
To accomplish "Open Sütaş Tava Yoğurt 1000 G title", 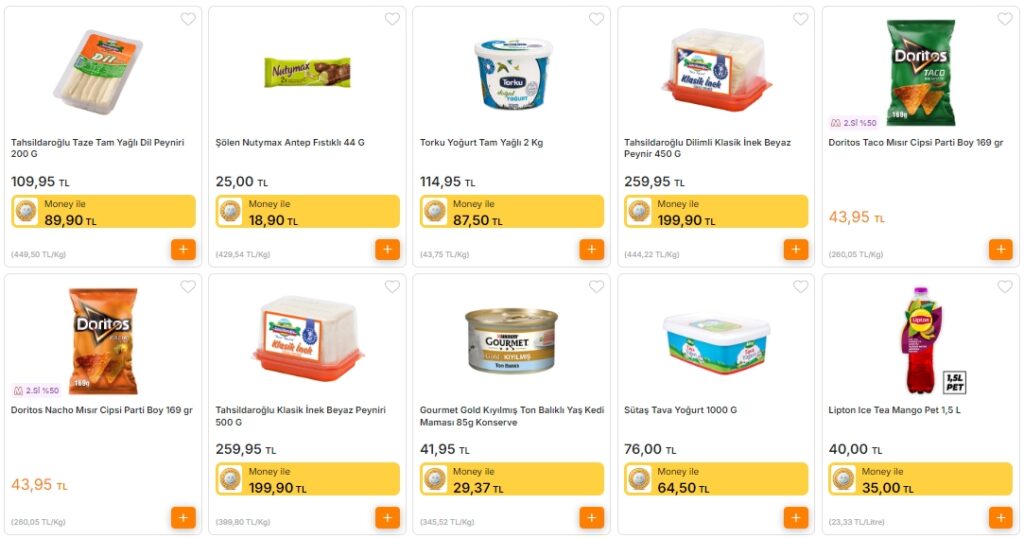I will 680,410.
